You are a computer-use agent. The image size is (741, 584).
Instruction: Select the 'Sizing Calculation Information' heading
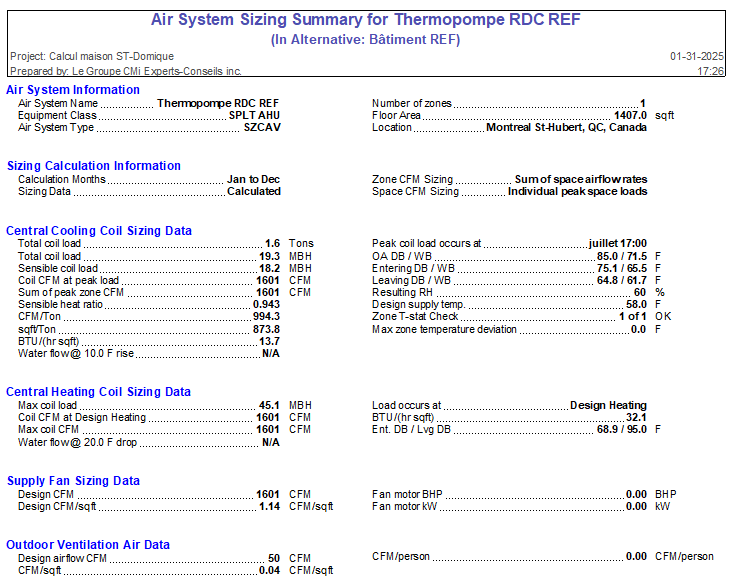pos(94,166)
